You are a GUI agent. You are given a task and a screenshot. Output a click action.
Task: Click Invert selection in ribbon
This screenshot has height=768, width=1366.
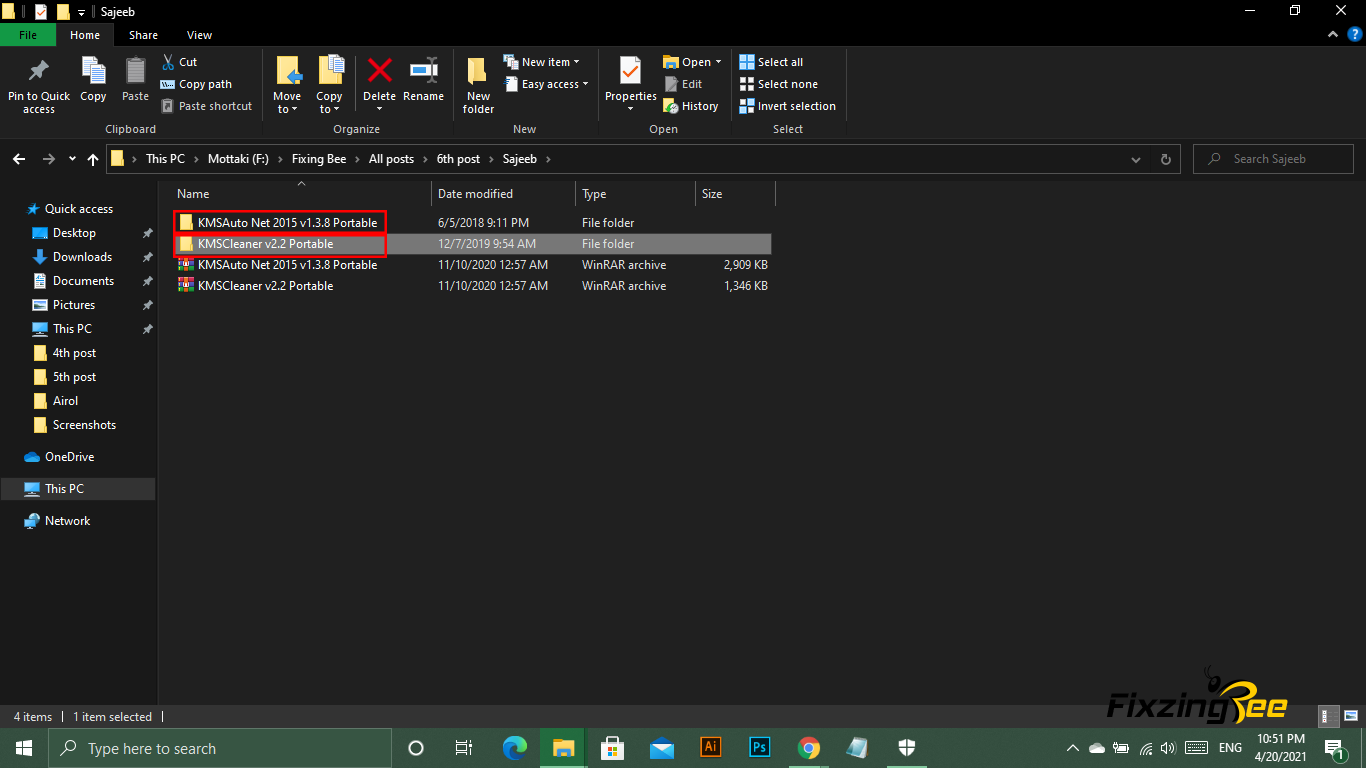coord(787,106)
